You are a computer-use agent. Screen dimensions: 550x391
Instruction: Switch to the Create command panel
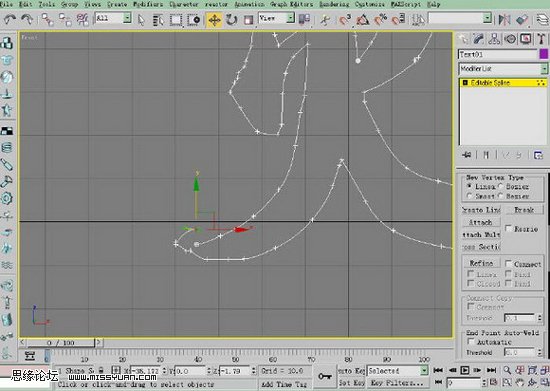(x=463, y=39)
